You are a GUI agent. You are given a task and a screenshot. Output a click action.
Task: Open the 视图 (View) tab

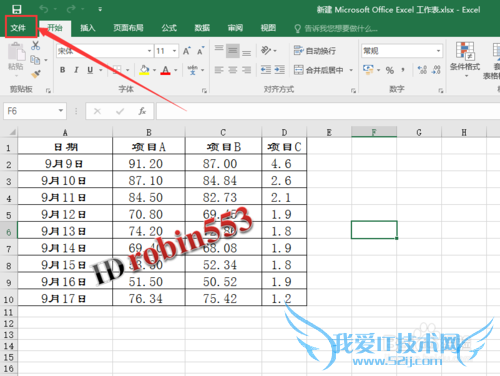[x=268, y=28]
